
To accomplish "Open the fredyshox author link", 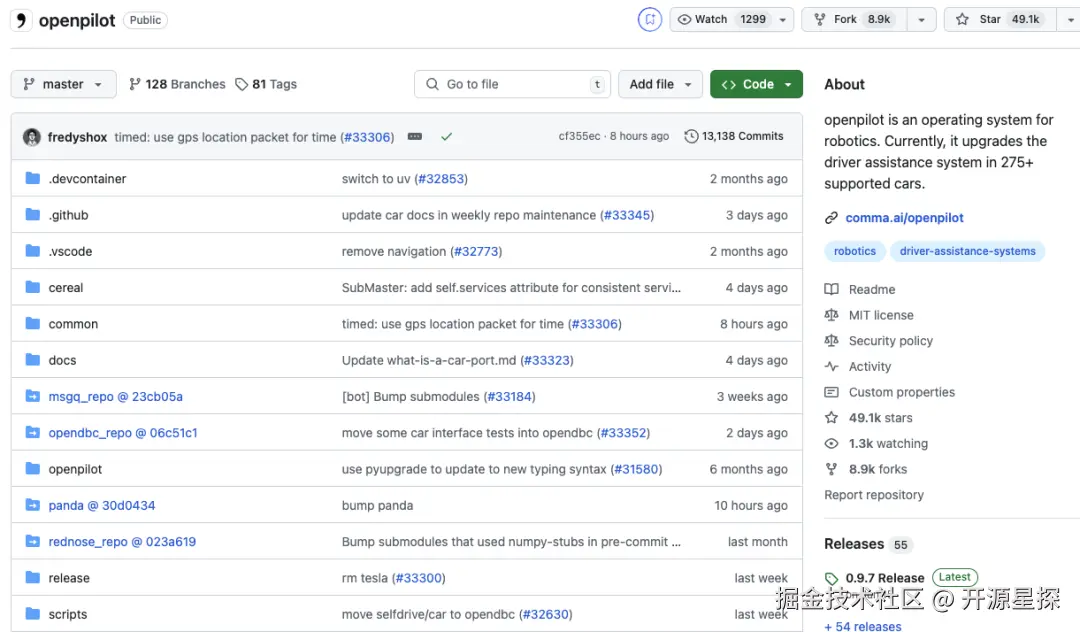I will click(77, 137).
